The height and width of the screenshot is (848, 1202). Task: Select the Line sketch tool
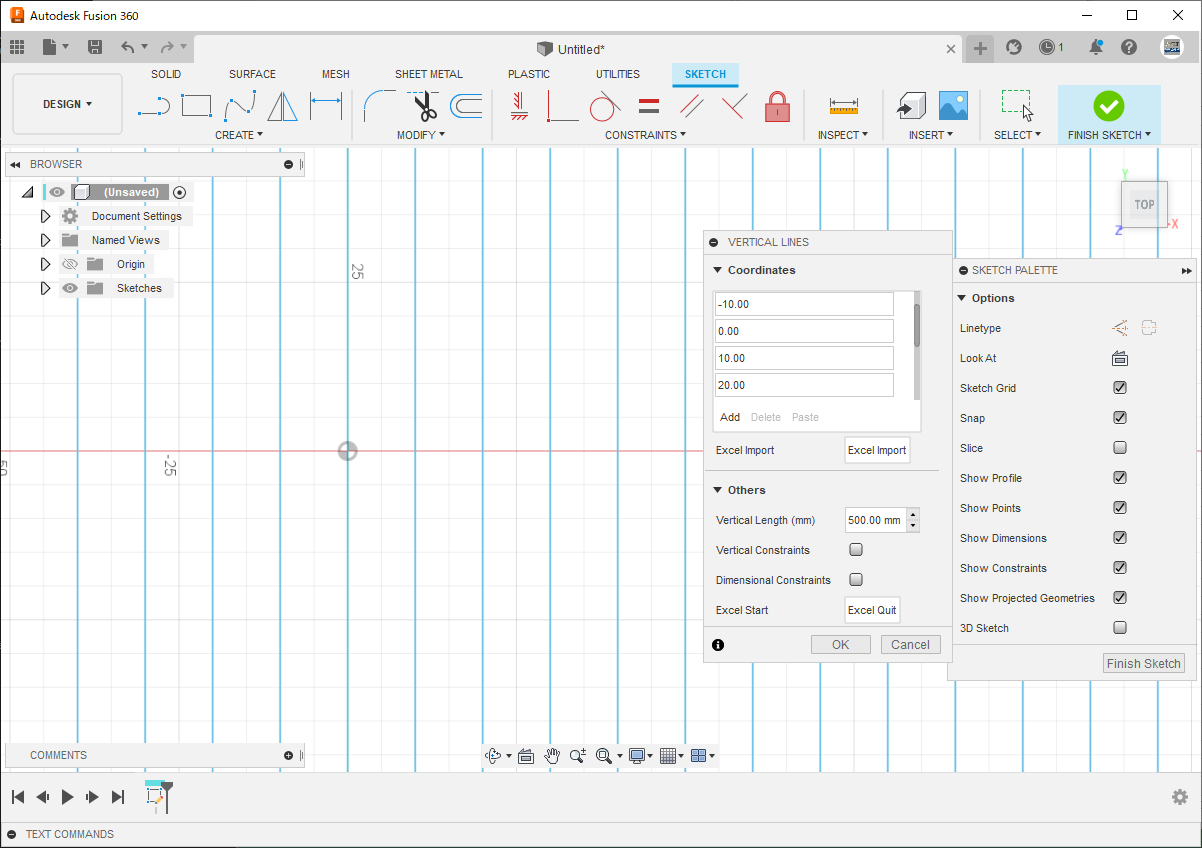pos(153,106)
